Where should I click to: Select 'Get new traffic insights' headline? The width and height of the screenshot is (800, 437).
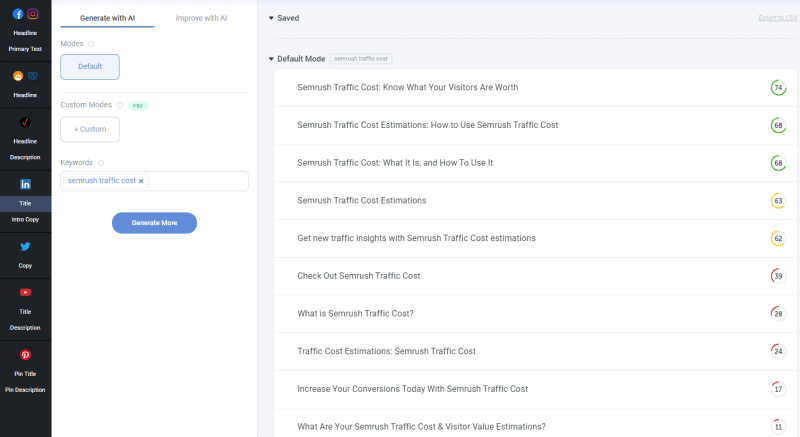[x=535, y=238]
